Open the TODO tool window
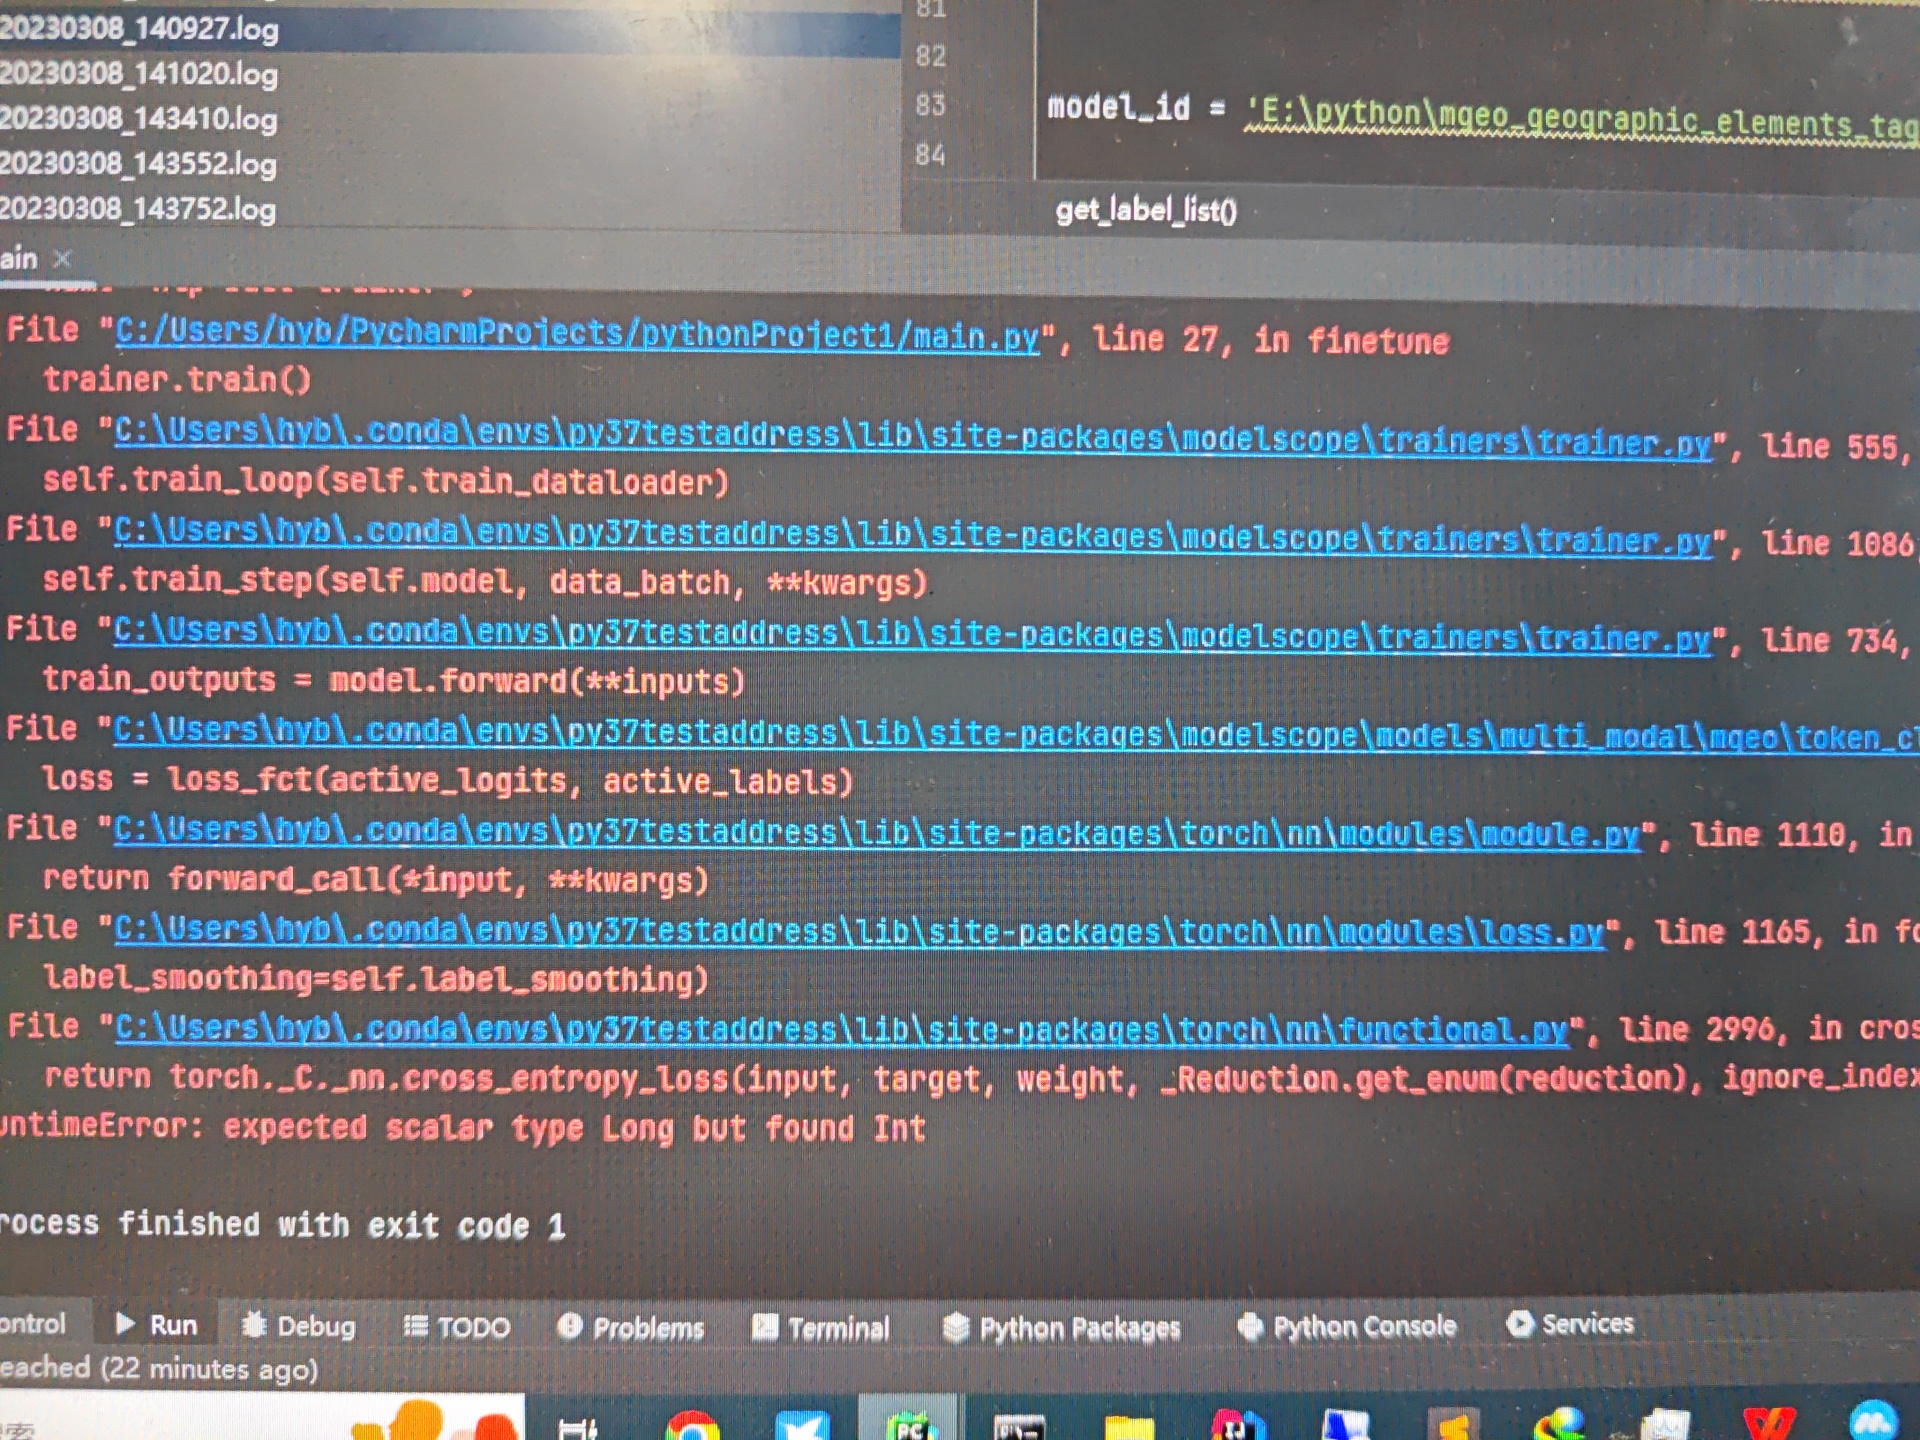This screenshot has height=1440, width=1920. coord(457,1327)
